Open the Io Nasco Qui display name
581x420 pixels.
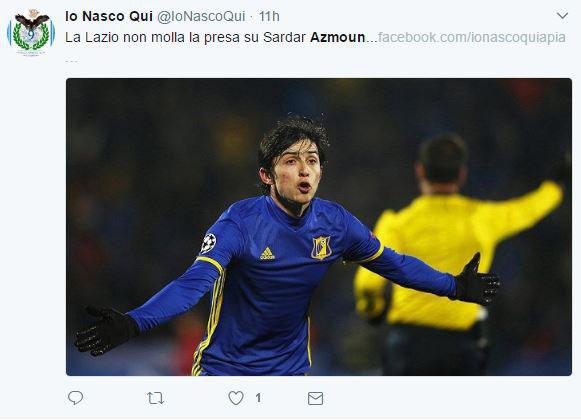click(109, 16)
